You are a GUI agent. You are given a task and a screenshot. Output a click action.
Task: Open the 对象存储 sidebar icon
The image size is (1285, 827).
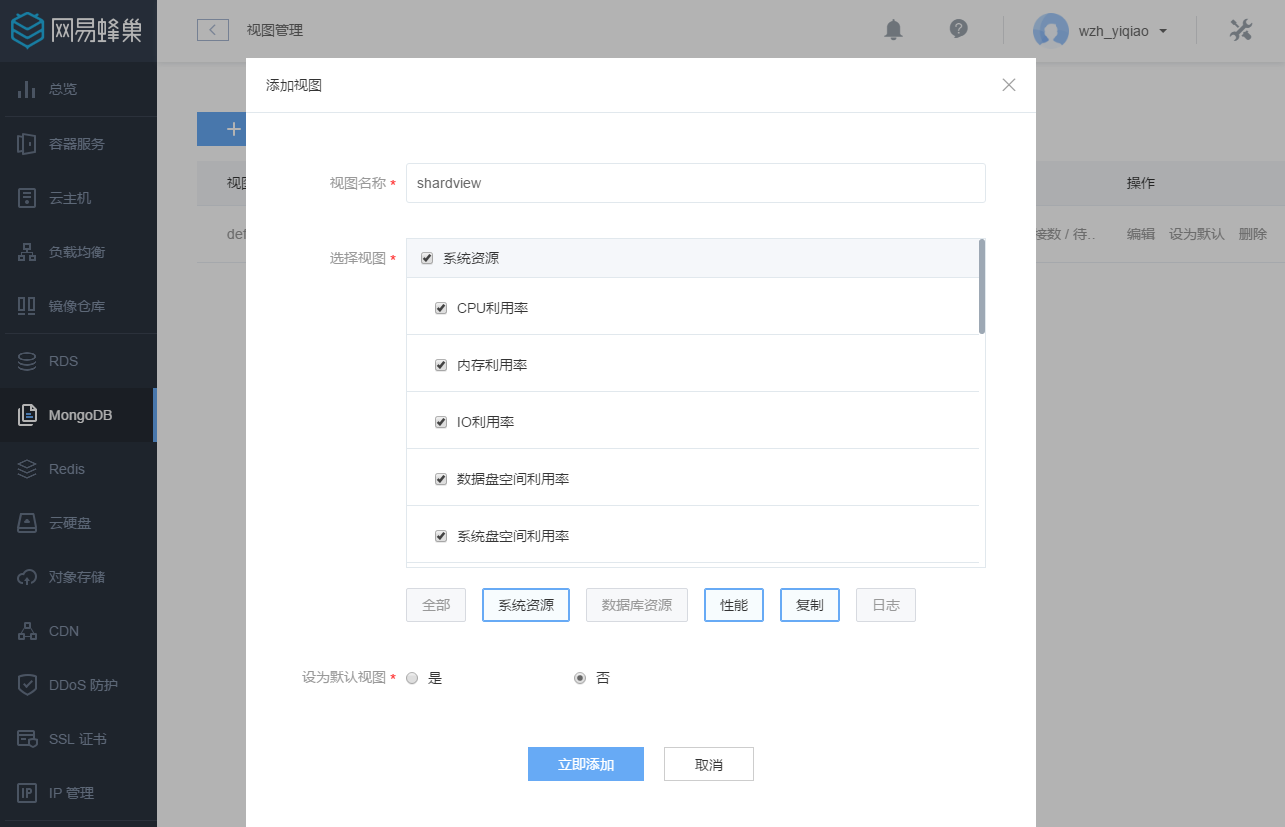tap(27, 576)
